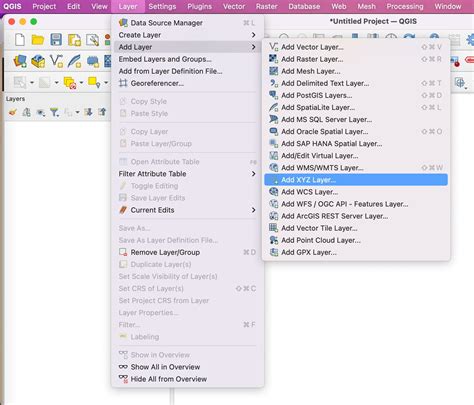Click the Filter Legend funnel icon

tap(54, 112)
